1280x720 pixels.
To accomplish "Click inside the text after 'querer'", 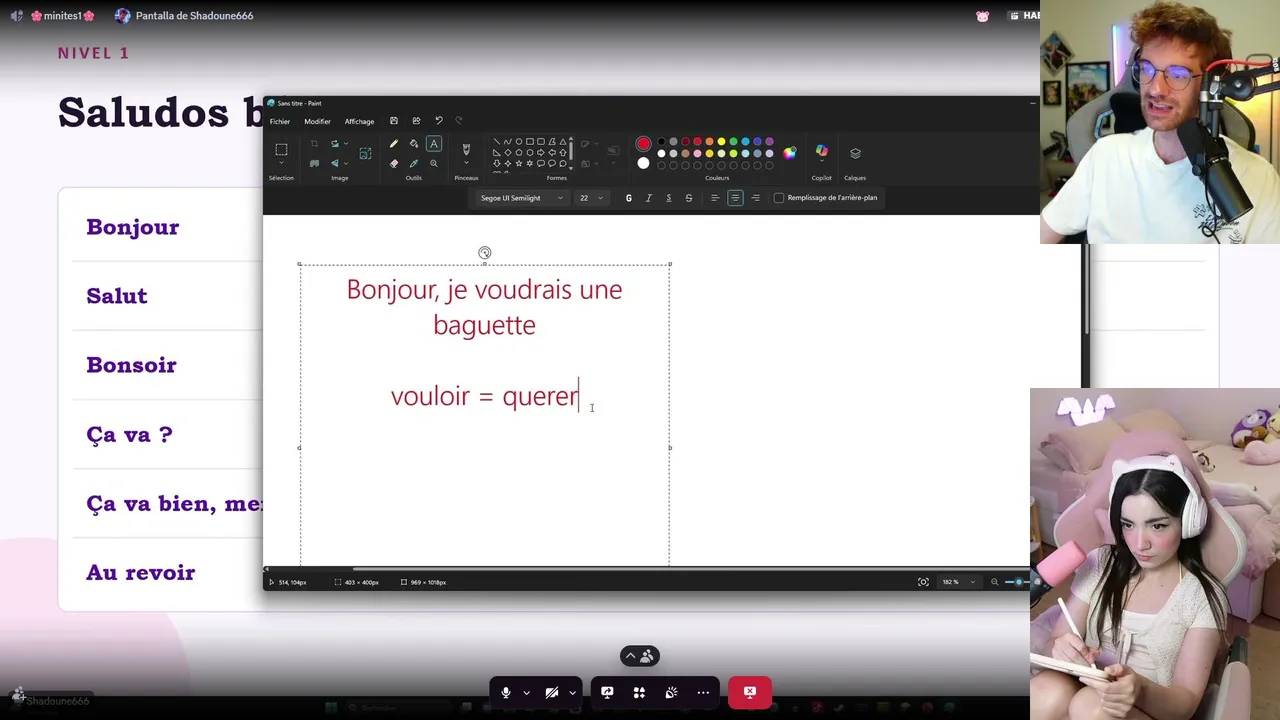I will click(580, 396).
